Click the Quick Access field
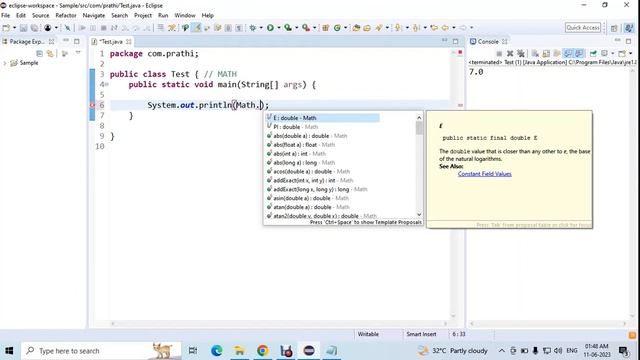Screen dimensions: 640x360 pos(583,28)
